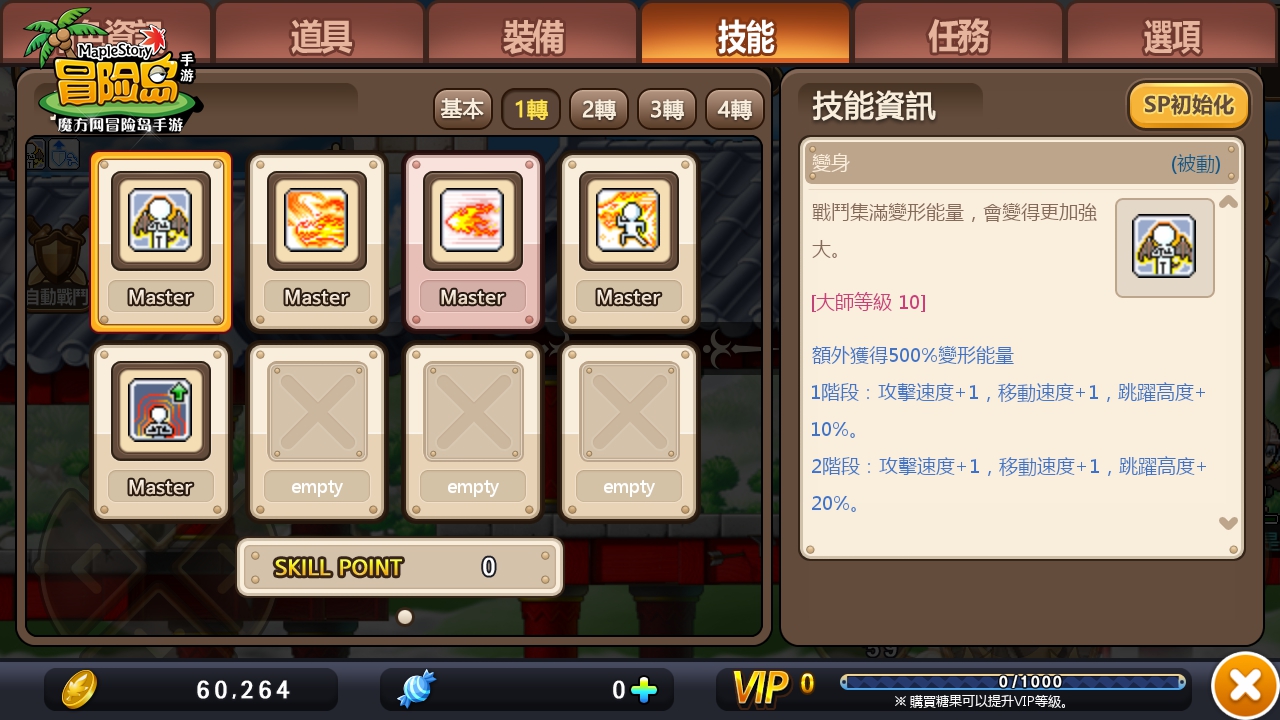Select the flame burst skill icon
This screenshot has width=1280, height=720.
[x=316, y=220]
